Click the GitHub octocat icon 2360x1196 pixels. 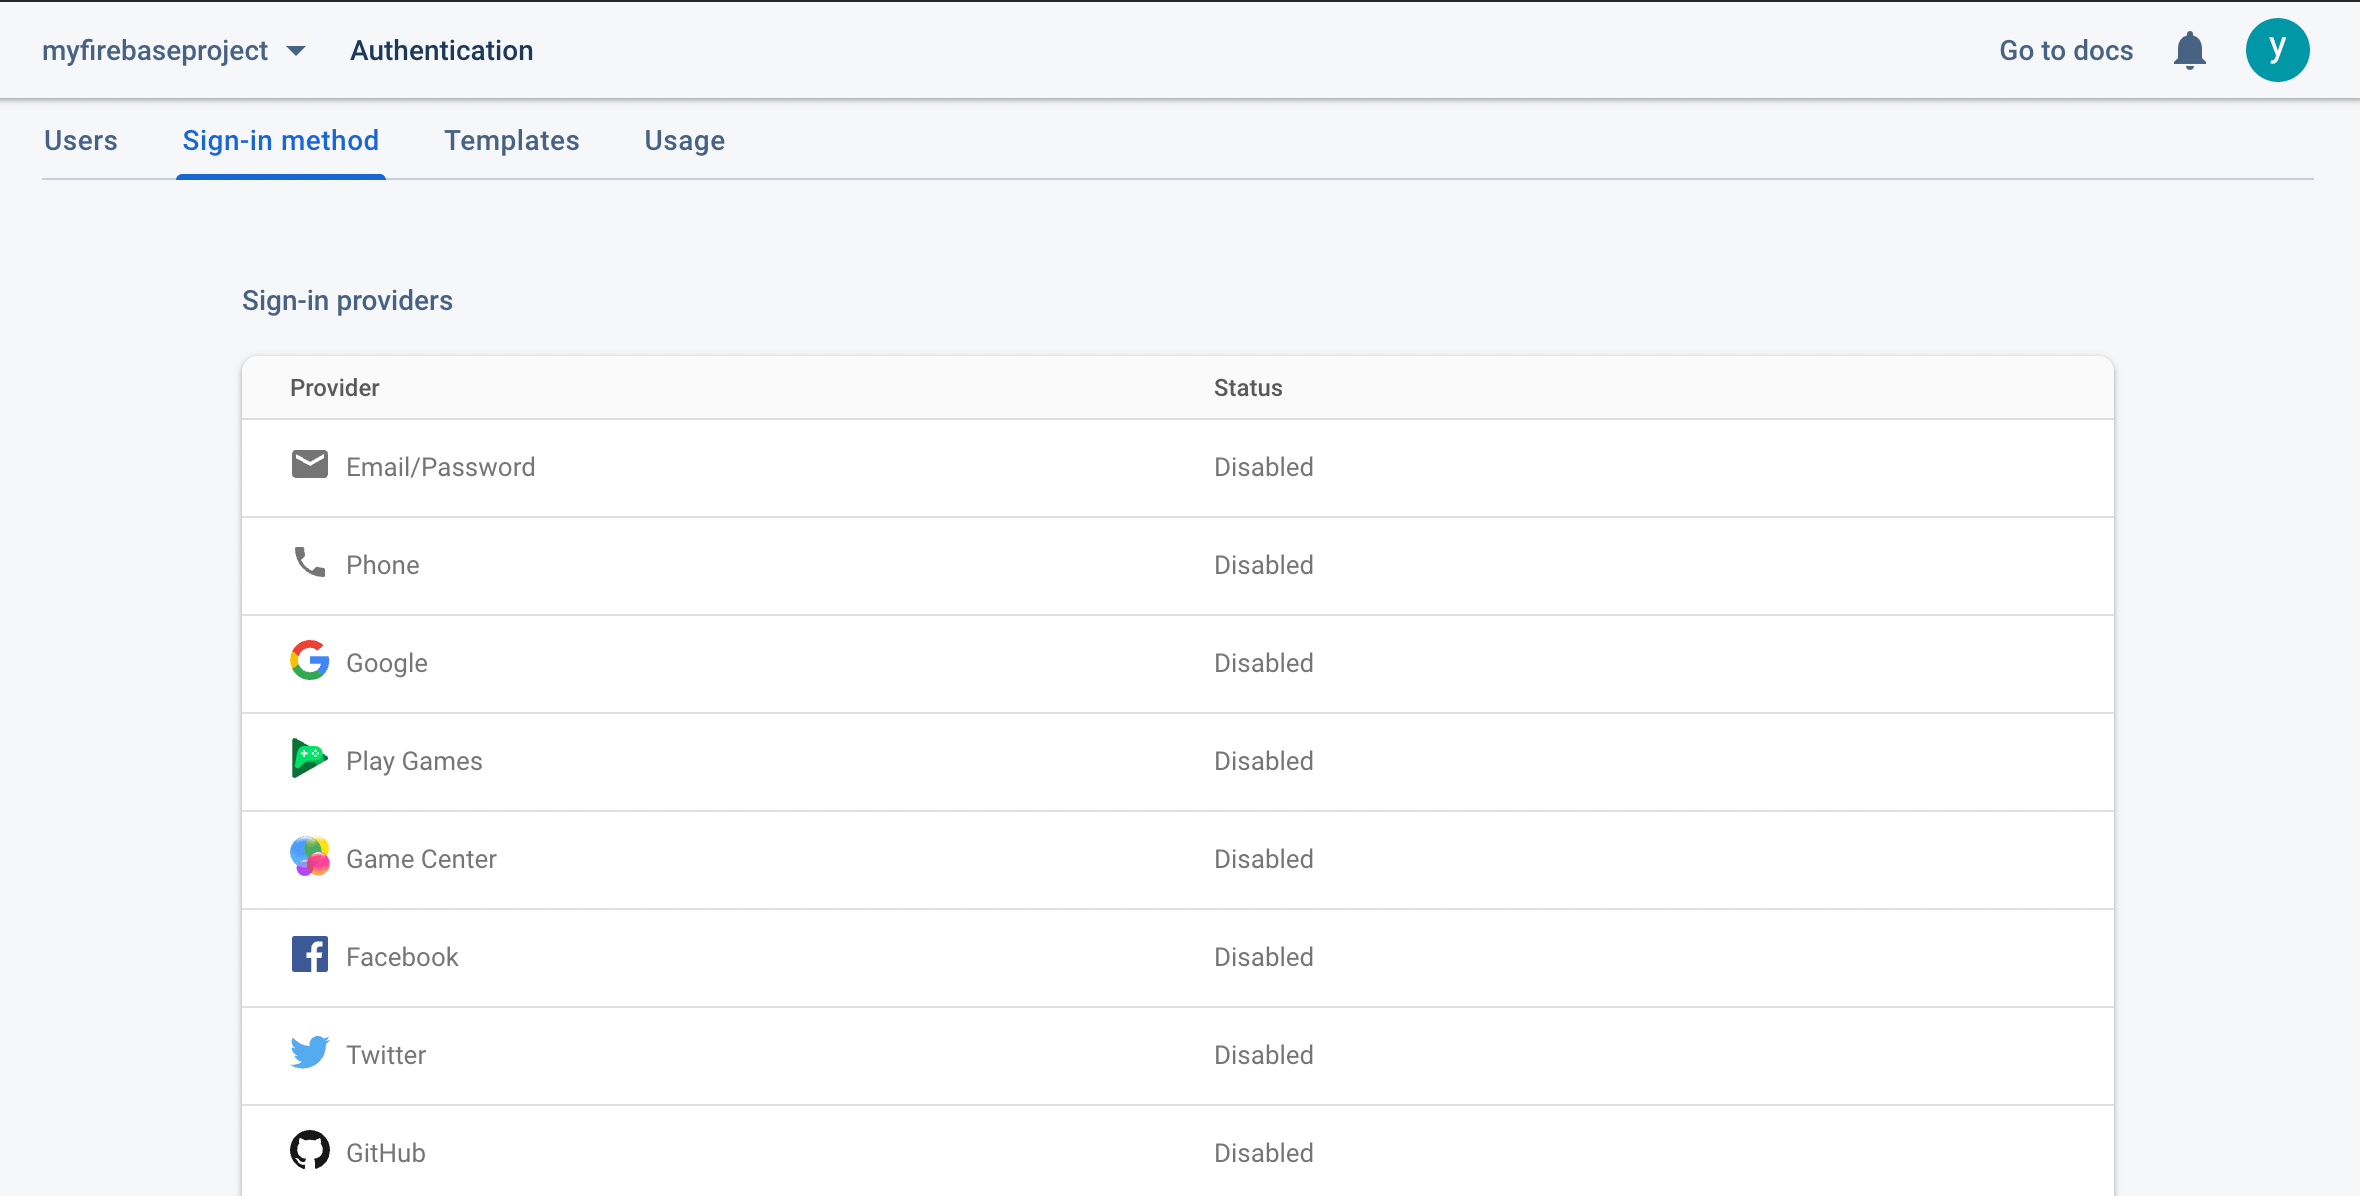pos(309,1151)
